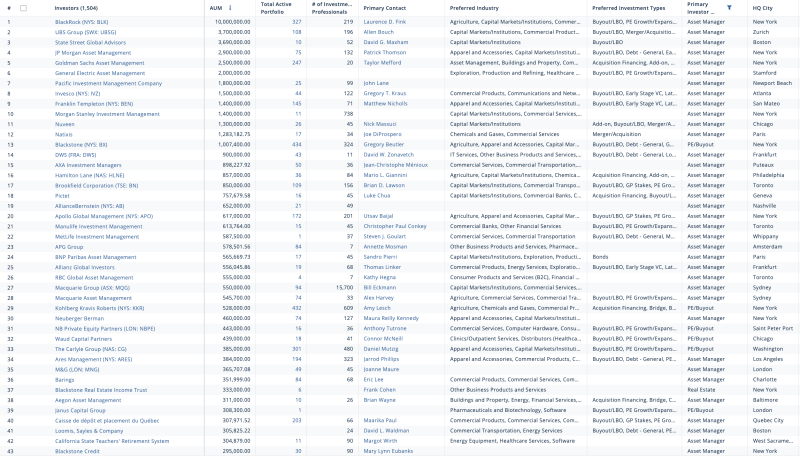Click Blackstone's active portfolio count 434
This screenshot has width=800, height=458.
point(296,144)
